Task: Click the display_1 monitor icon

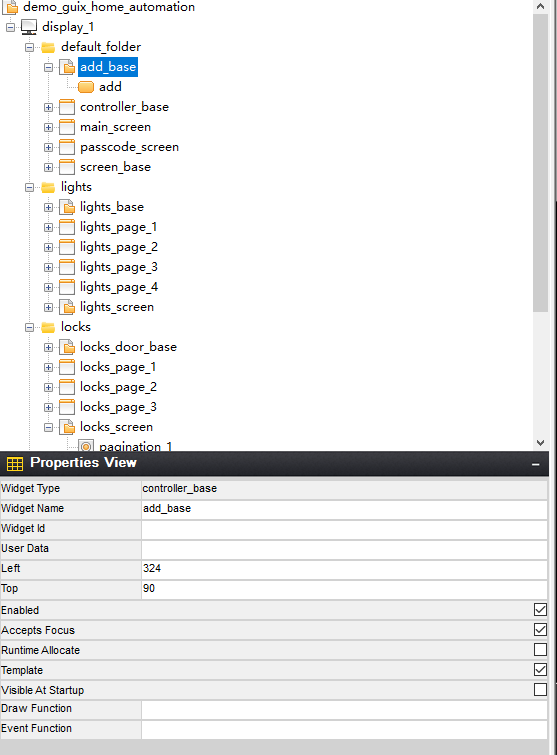Action: pyautogui.click(x=29, y=27)
